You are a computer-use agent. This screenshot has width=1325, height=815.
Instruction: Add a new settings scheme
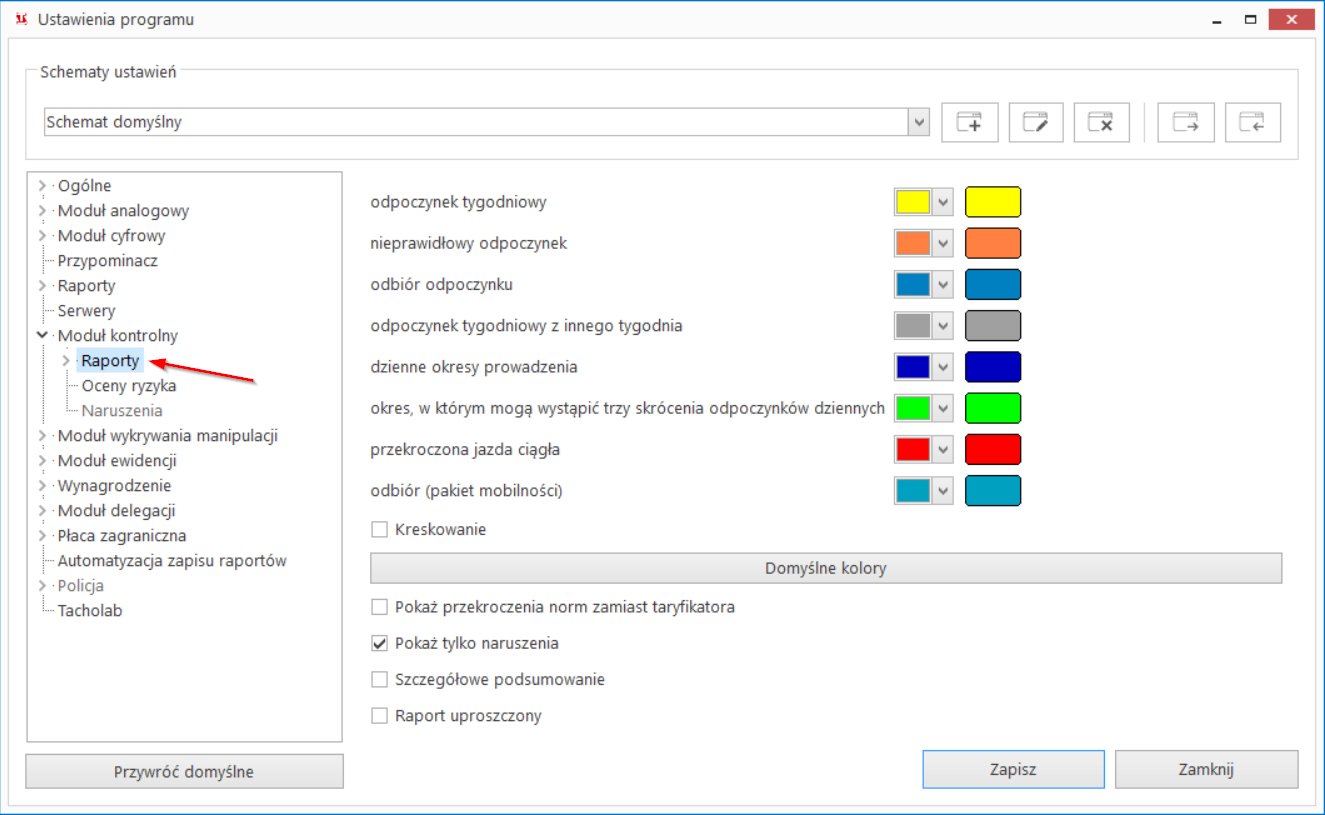970,123
